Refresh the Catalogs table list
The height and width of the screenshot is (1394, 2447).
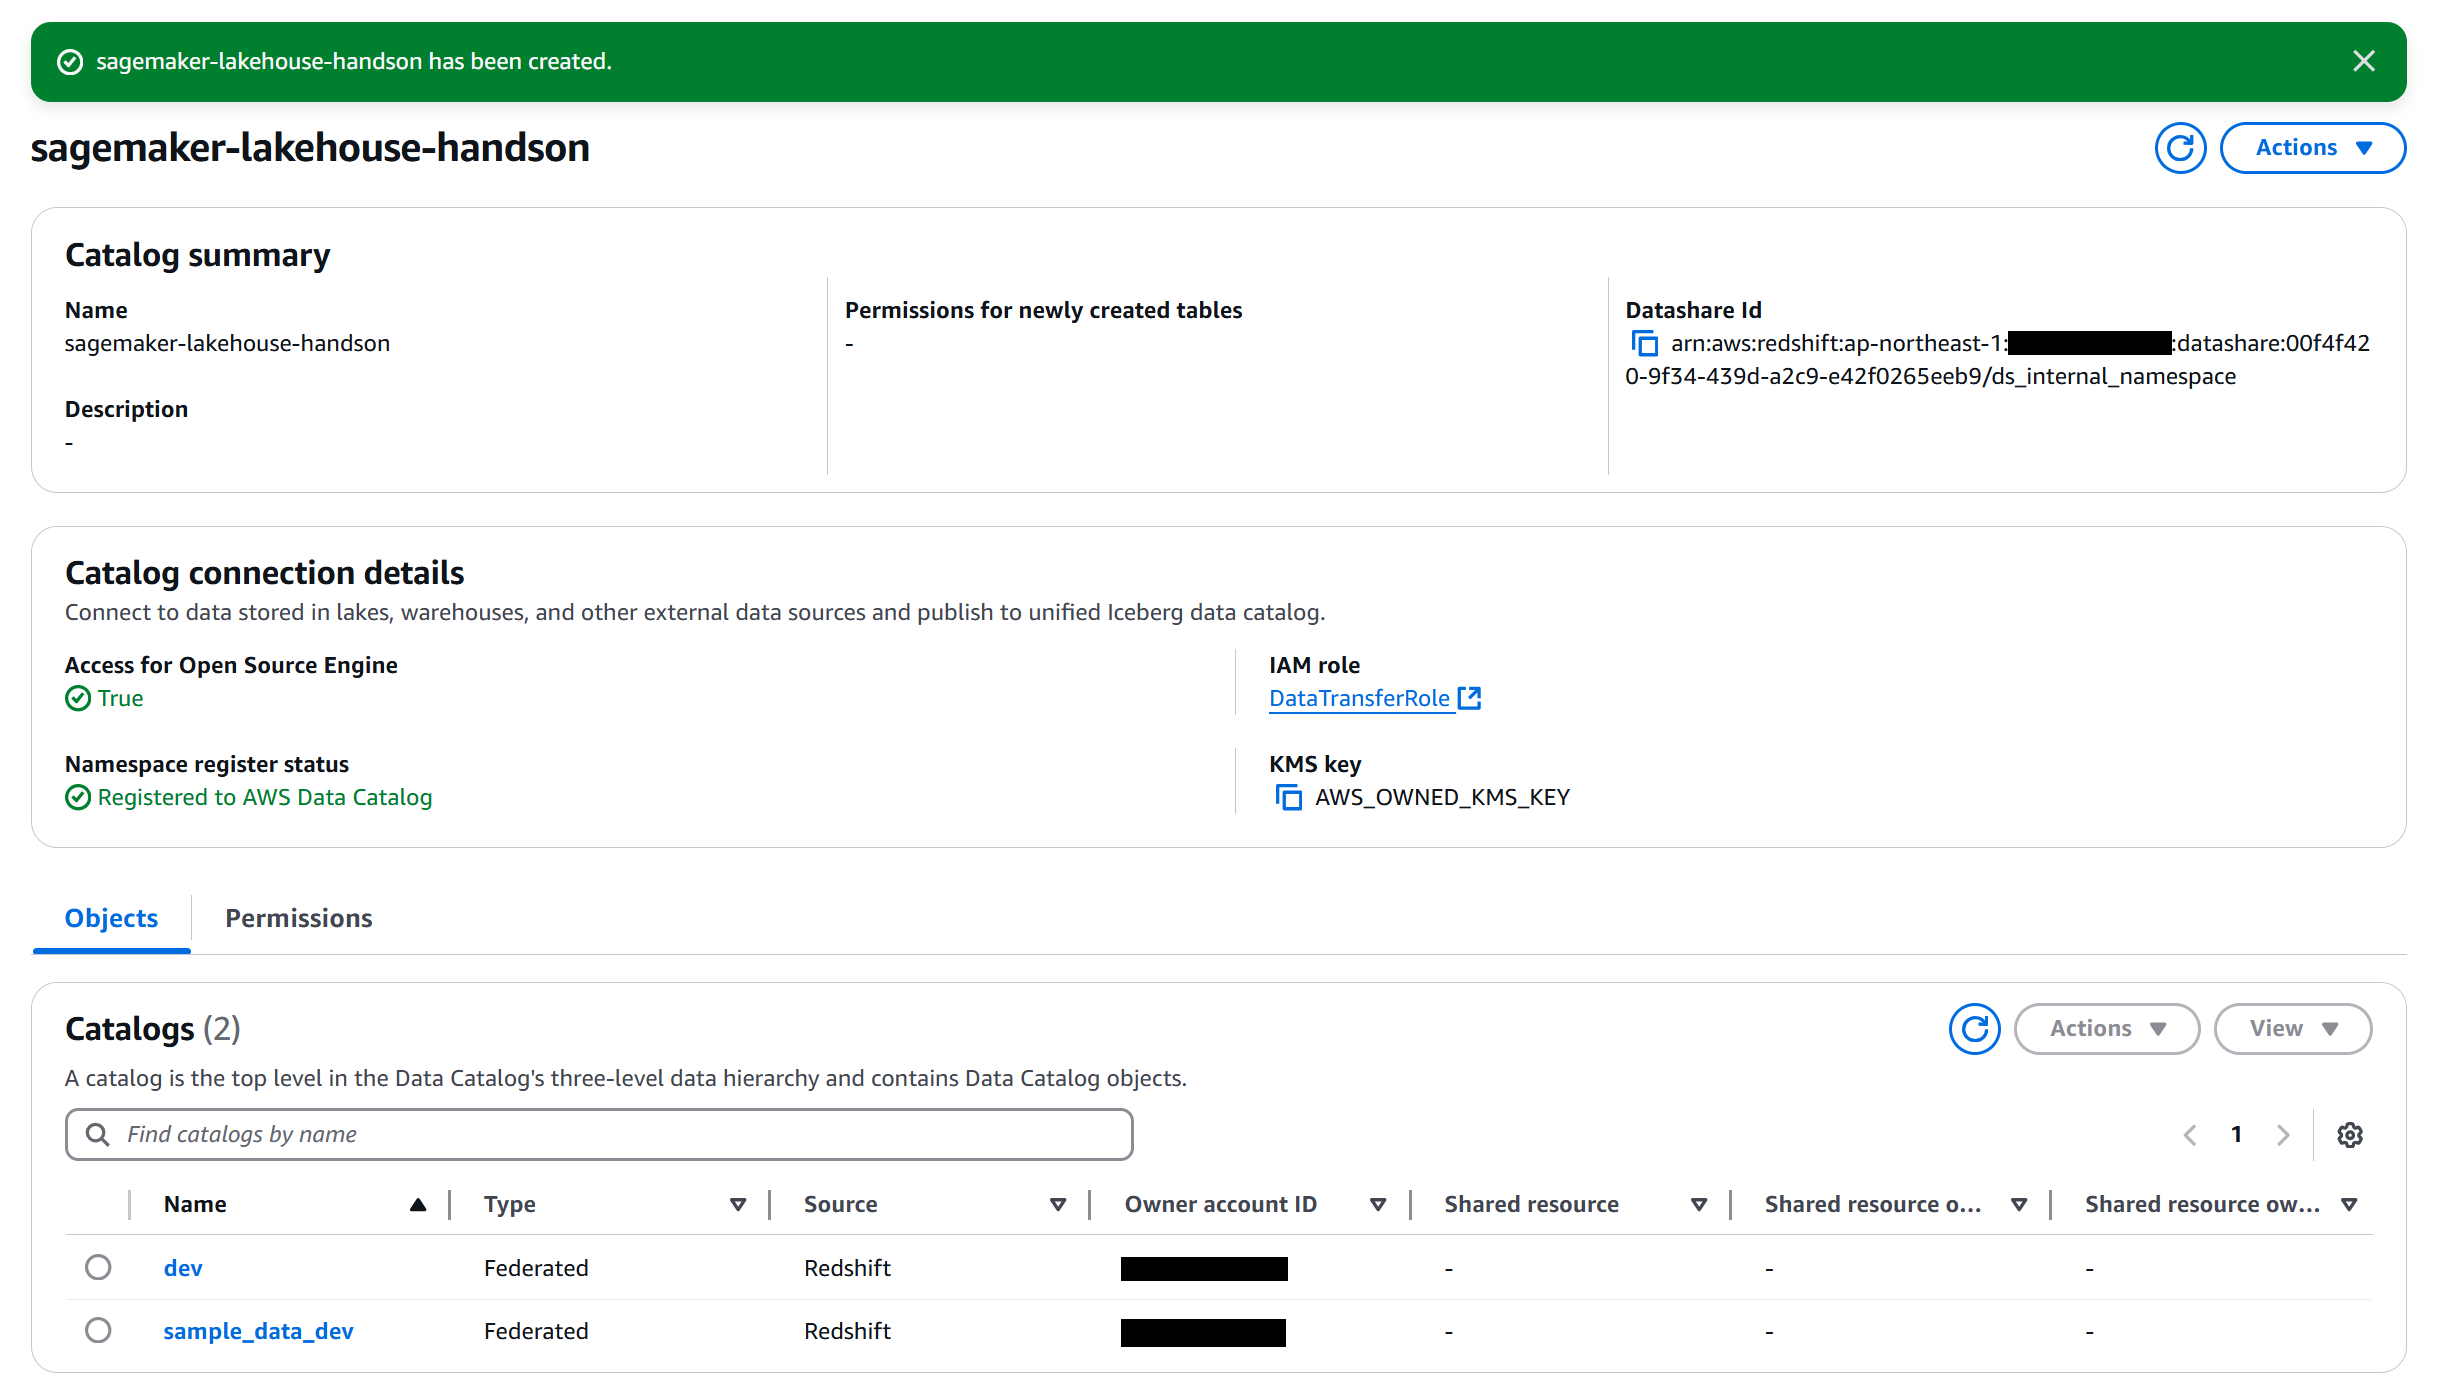point(1974,1029)
